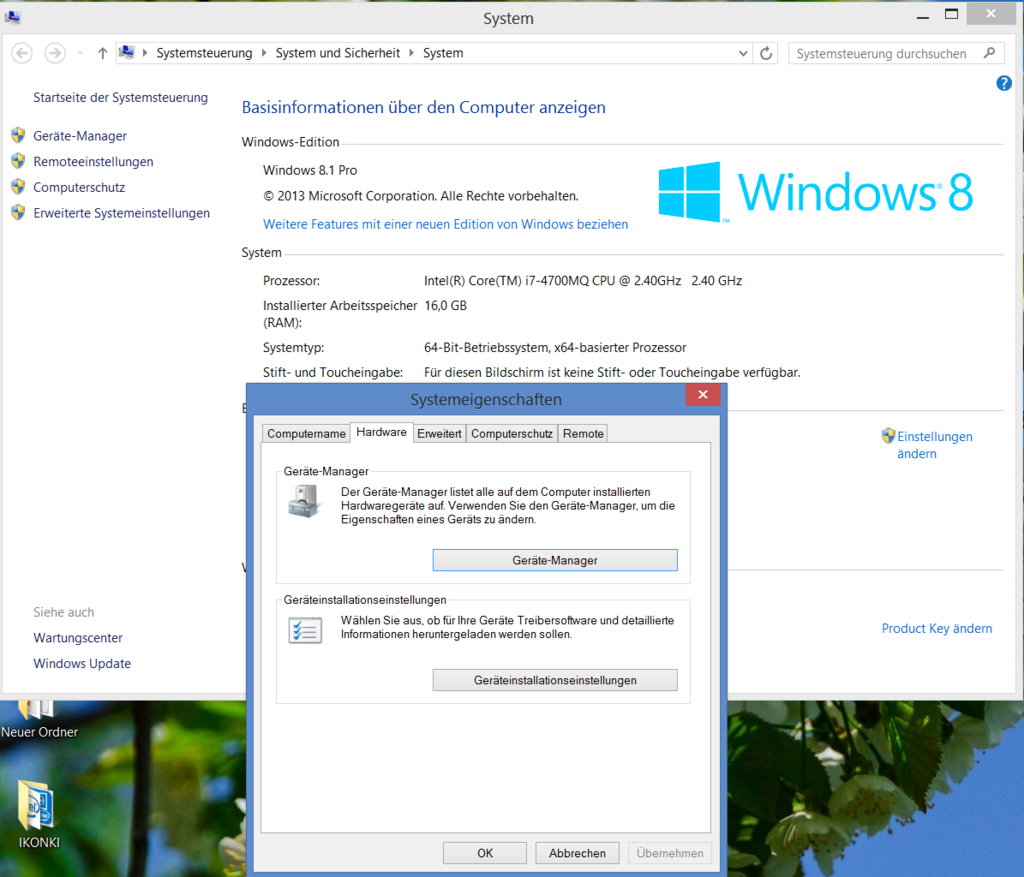Click the Back arrow in System window
This screenshot has height=877, width=1024.
coord(22,53)
